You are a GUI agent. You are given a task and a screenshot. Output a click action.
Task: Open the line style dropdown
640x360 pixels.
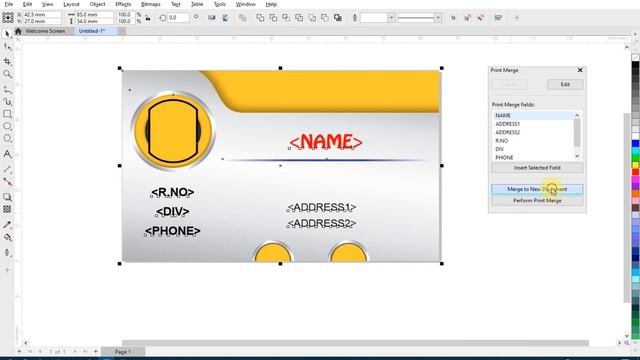tap(438, 18)
